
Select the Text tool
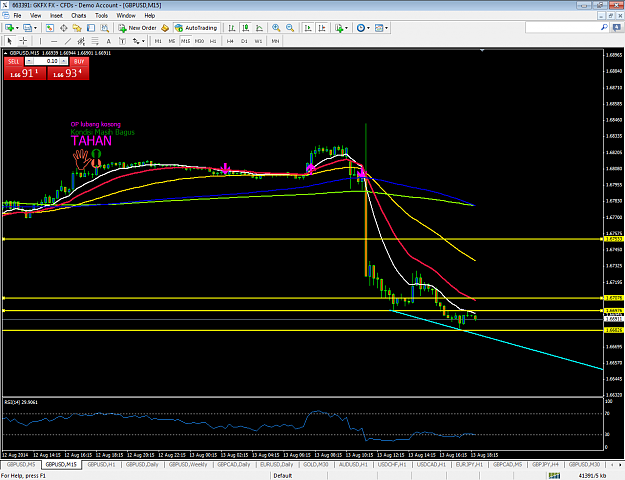pyautogui.click(x=108, y=41)
